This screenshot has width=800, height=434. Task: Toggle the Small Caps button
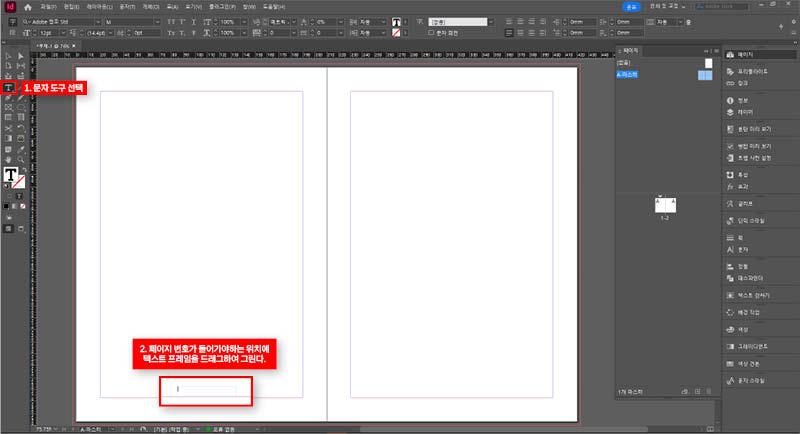click(171, 33)
